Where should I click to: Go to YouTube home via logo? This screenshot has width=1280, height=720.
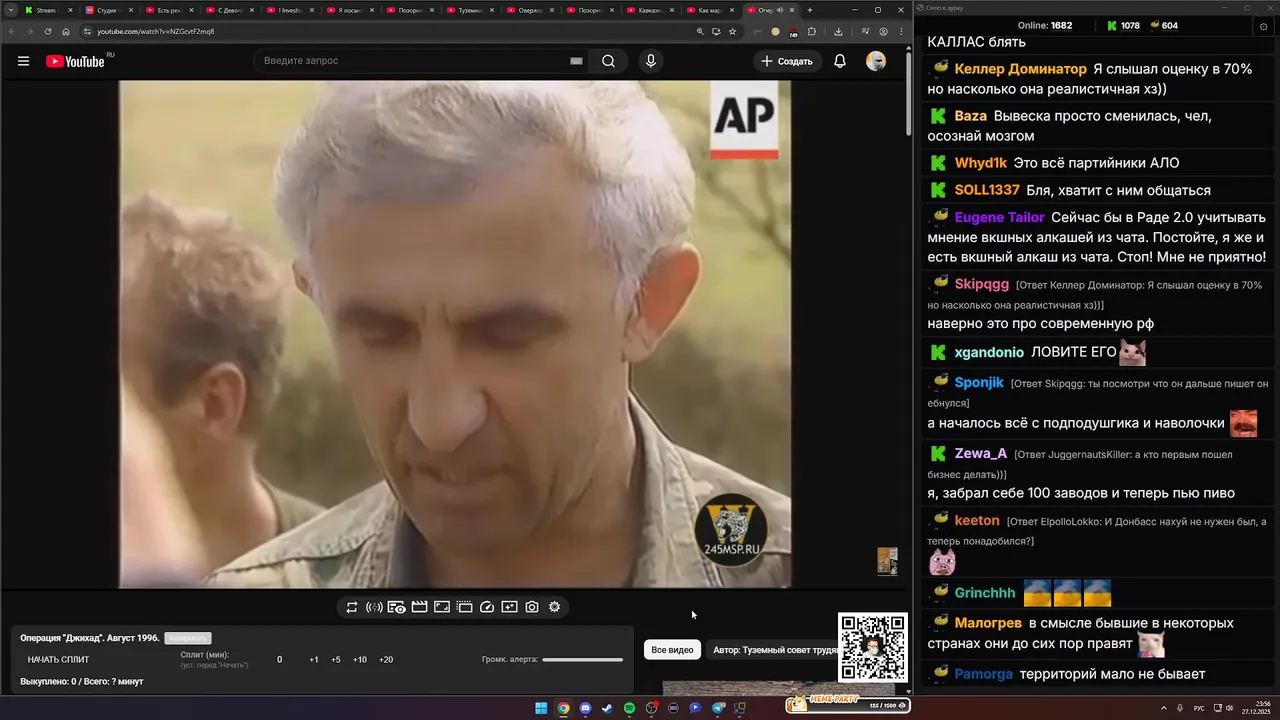click(75, 61)
